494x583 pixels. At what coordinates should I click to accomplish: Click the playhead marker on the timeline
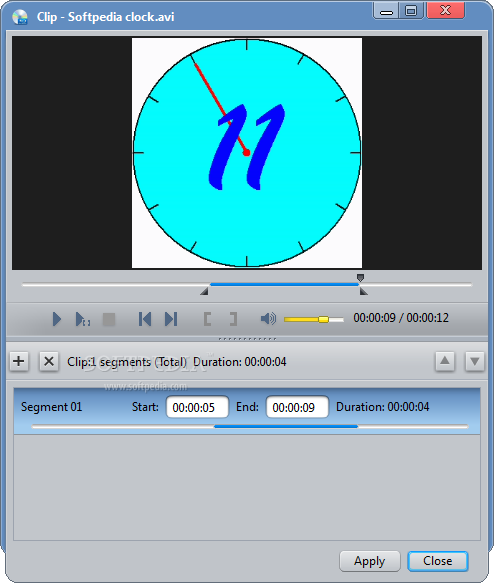360,277
